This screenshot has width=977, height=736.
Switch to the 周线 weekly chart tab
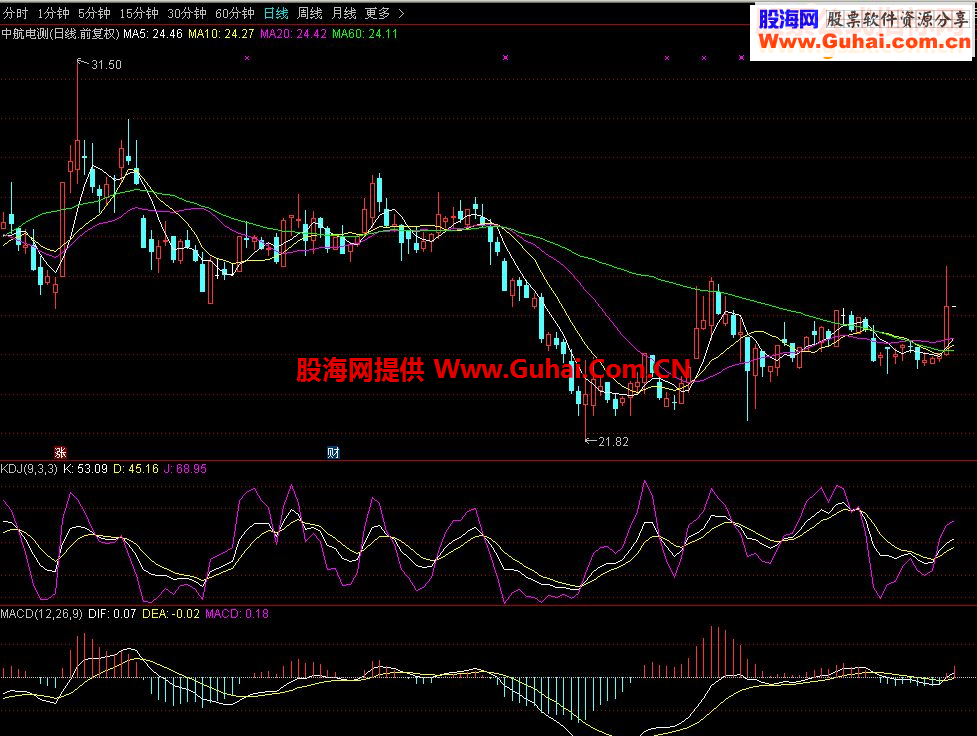click(310, 13)
